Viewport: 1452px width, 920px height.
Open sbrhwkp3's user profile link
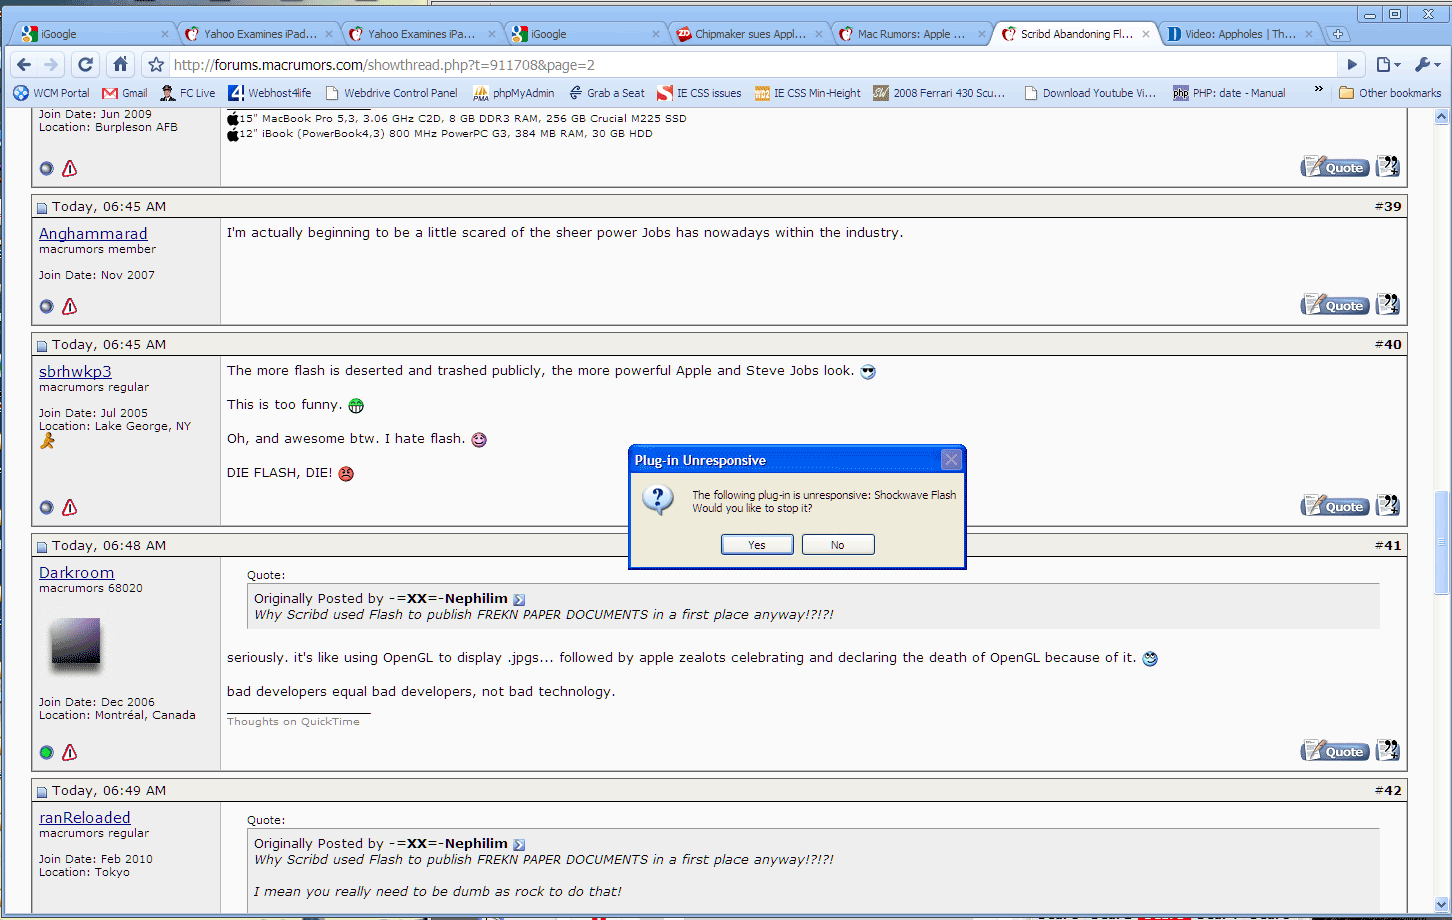(75, 372)
